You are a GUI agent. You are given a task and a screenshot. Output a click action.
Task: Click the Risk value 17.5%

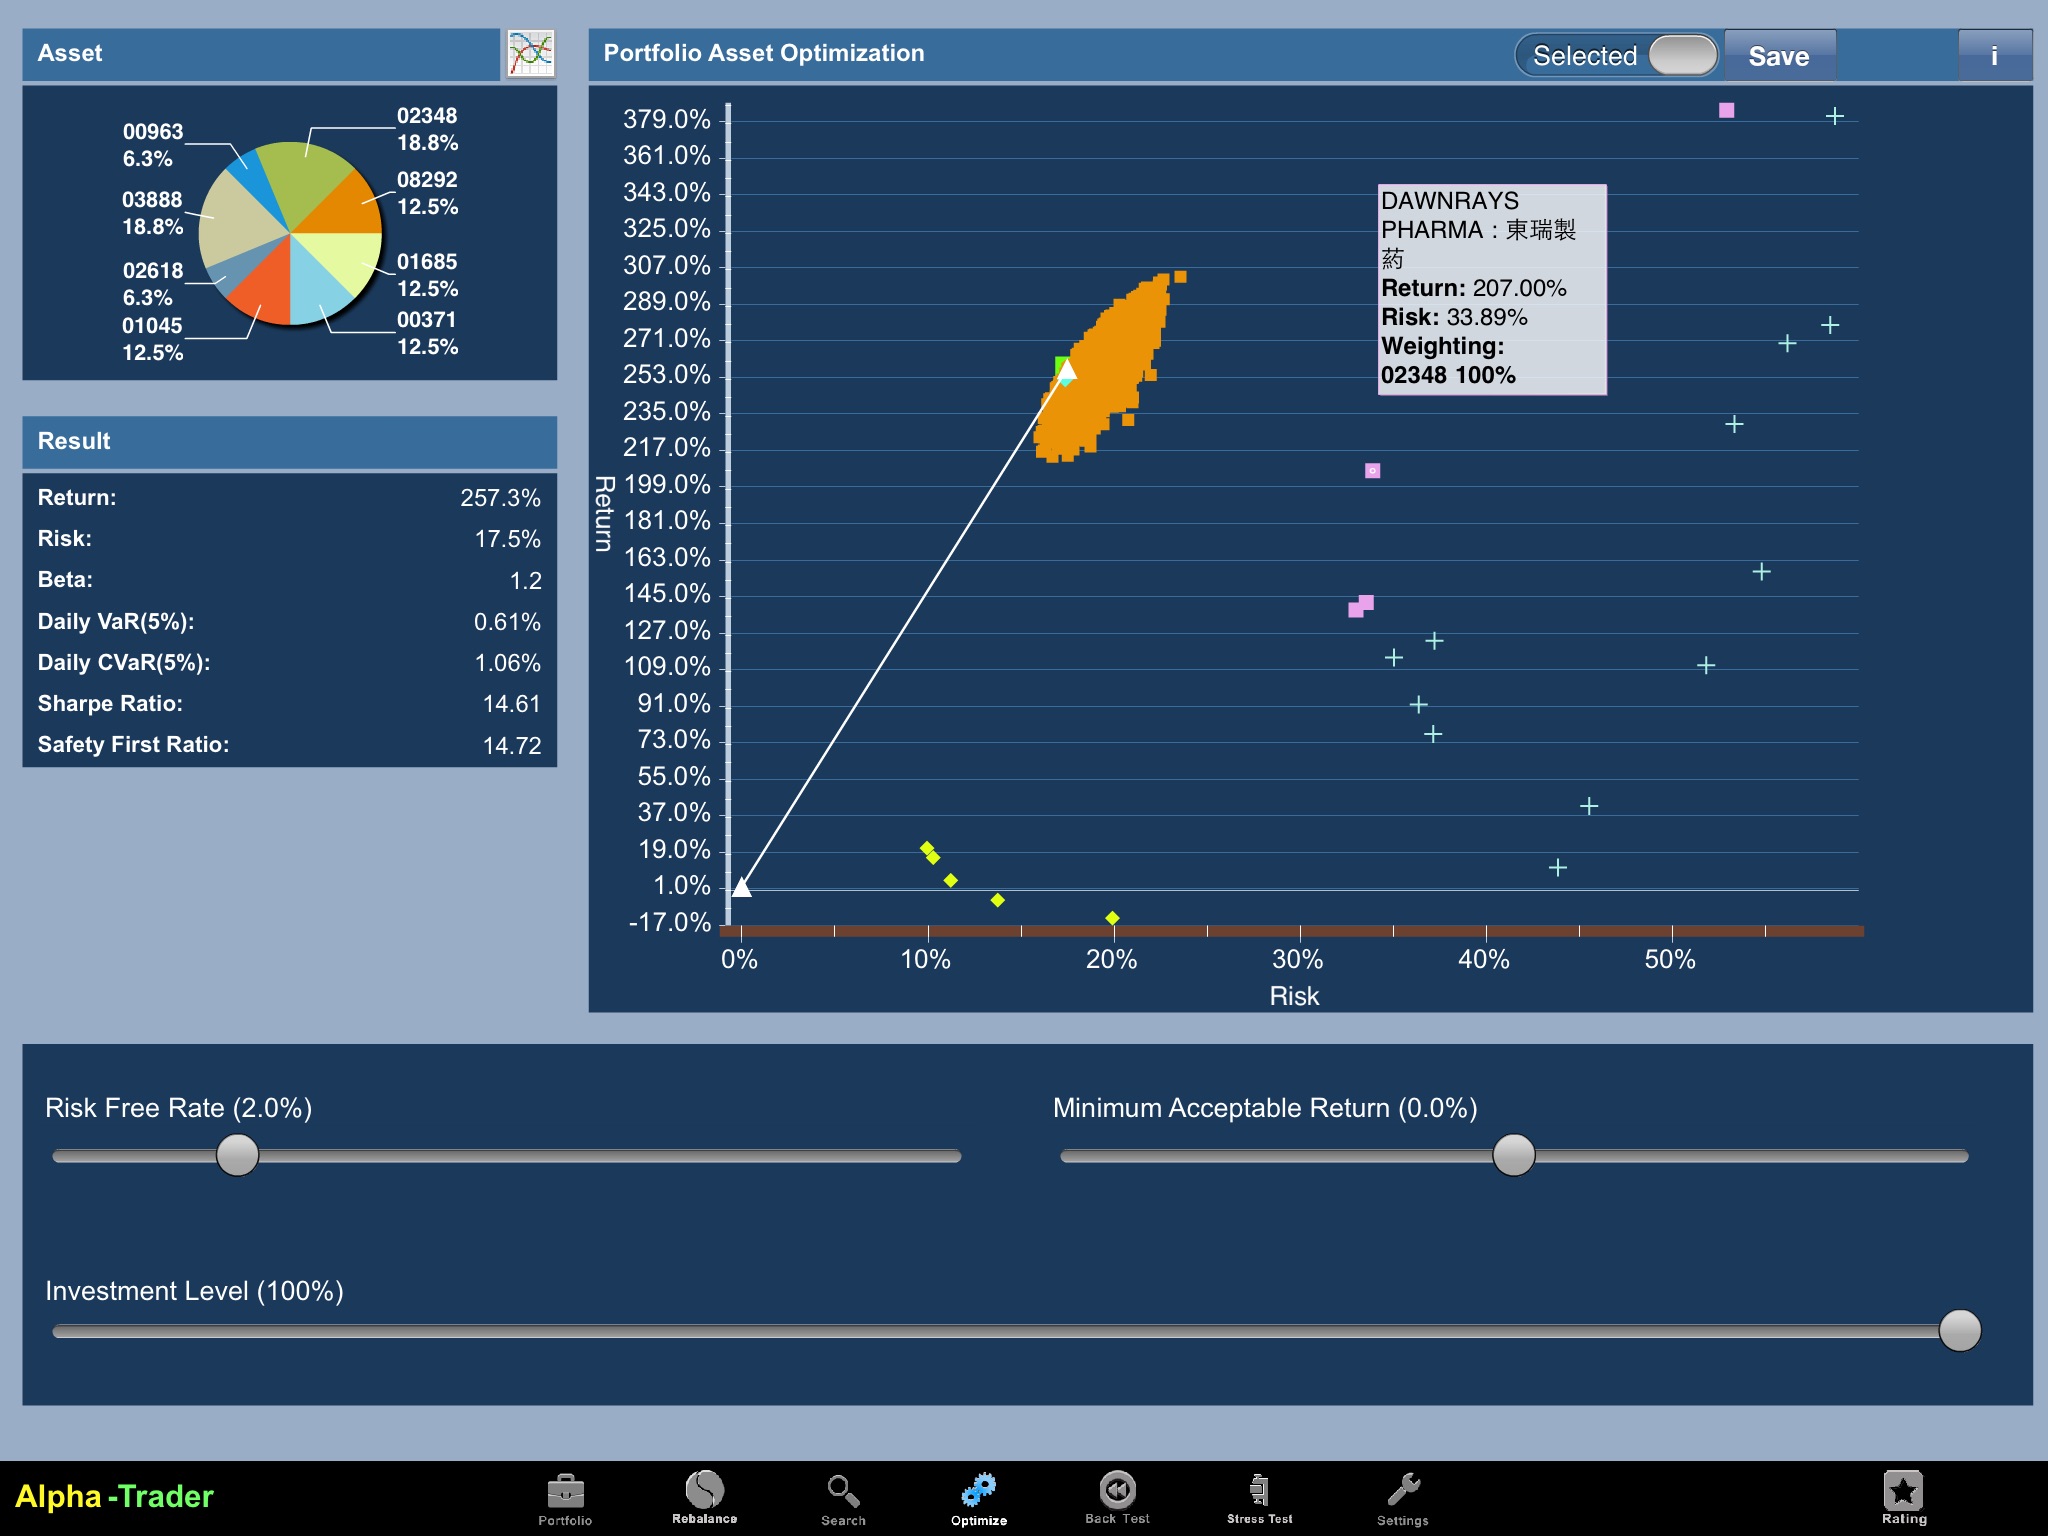(x=507, y=539)
